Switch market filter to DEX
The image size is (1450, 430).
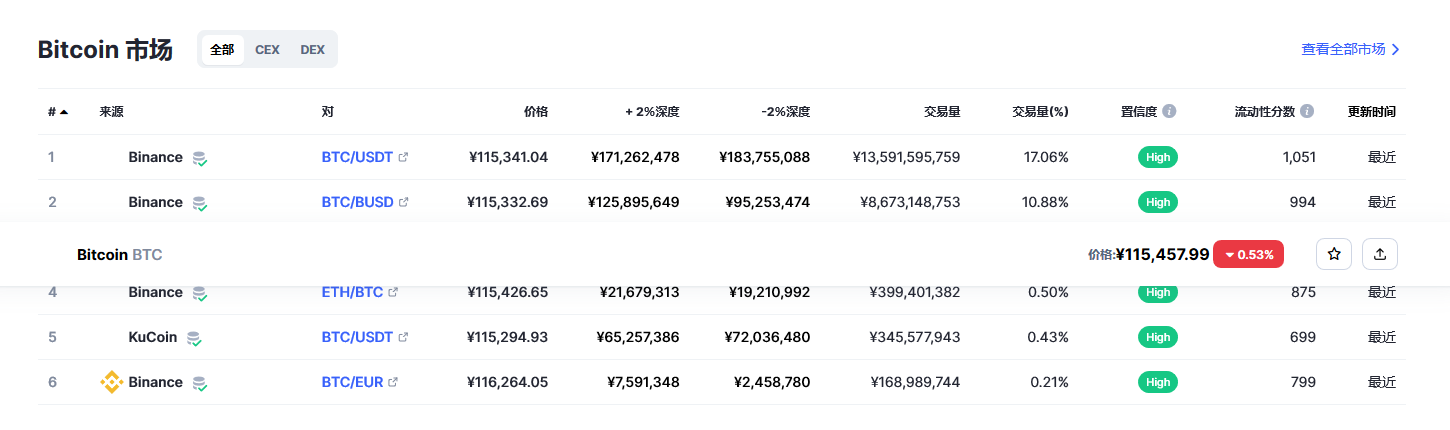click(x=312, y=49)
